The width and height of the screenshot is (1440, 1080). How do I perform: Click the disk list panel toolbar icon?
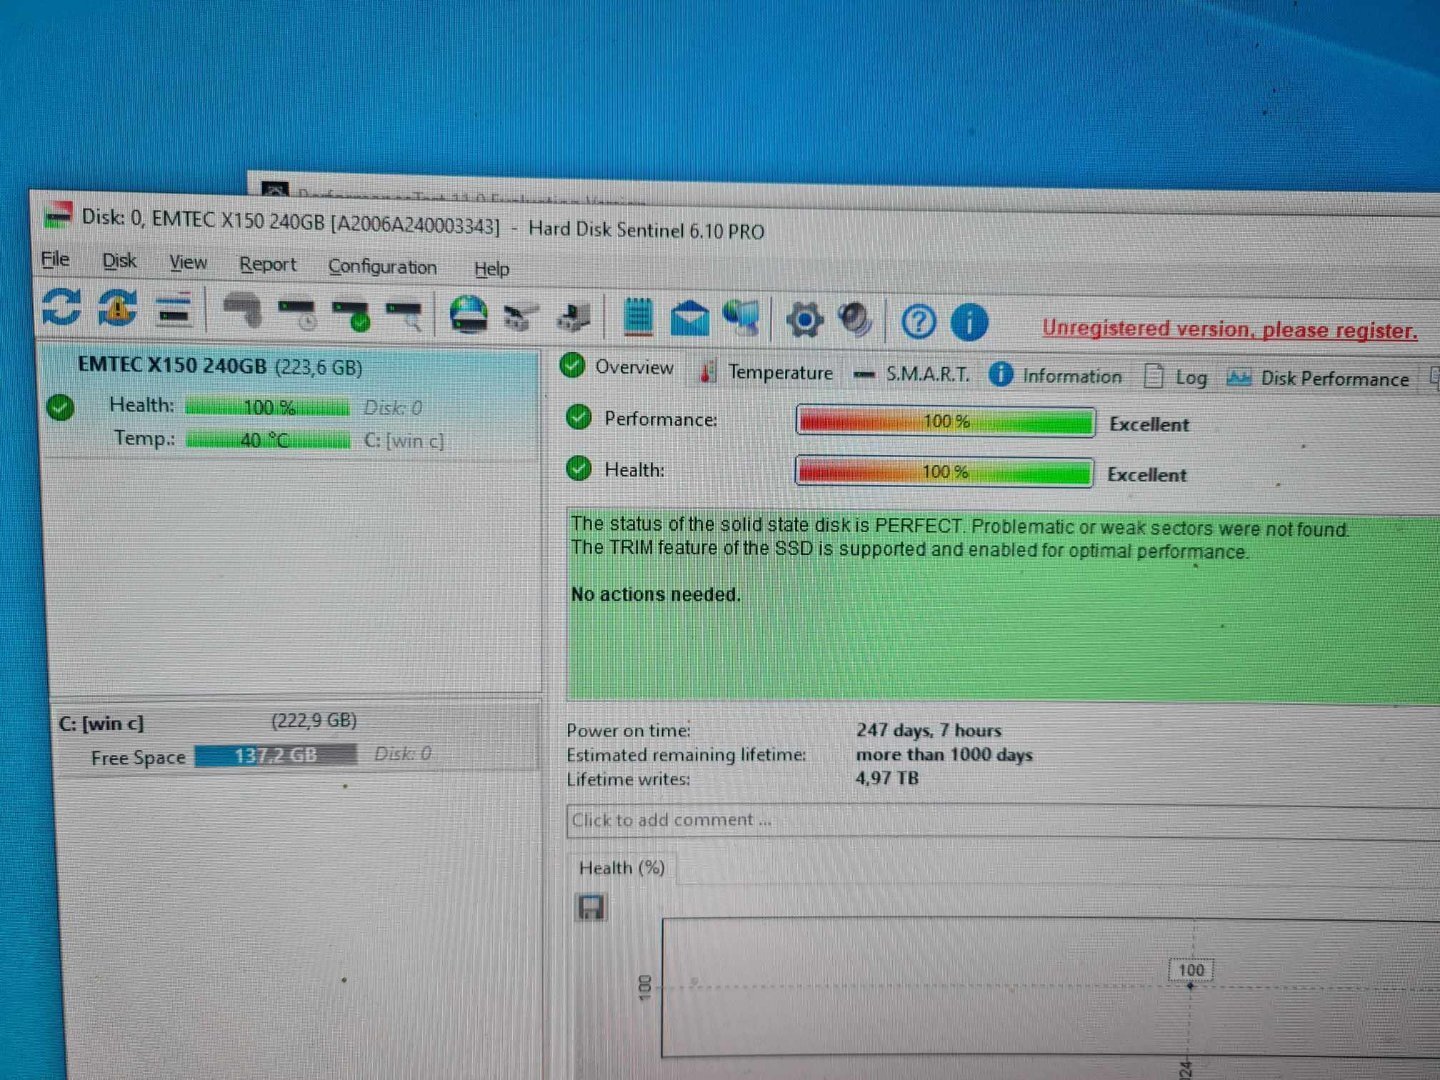pyautogui.click(x=174, y=310)
